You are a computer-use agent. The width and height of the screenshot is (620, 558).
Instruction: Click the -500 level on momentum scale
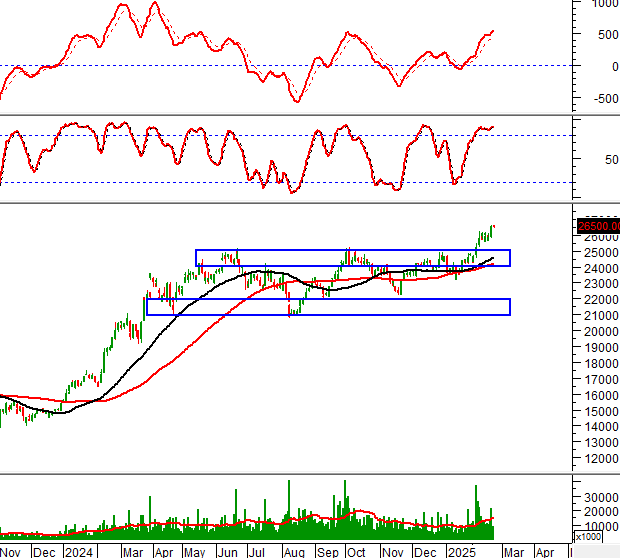click(606, 98)
